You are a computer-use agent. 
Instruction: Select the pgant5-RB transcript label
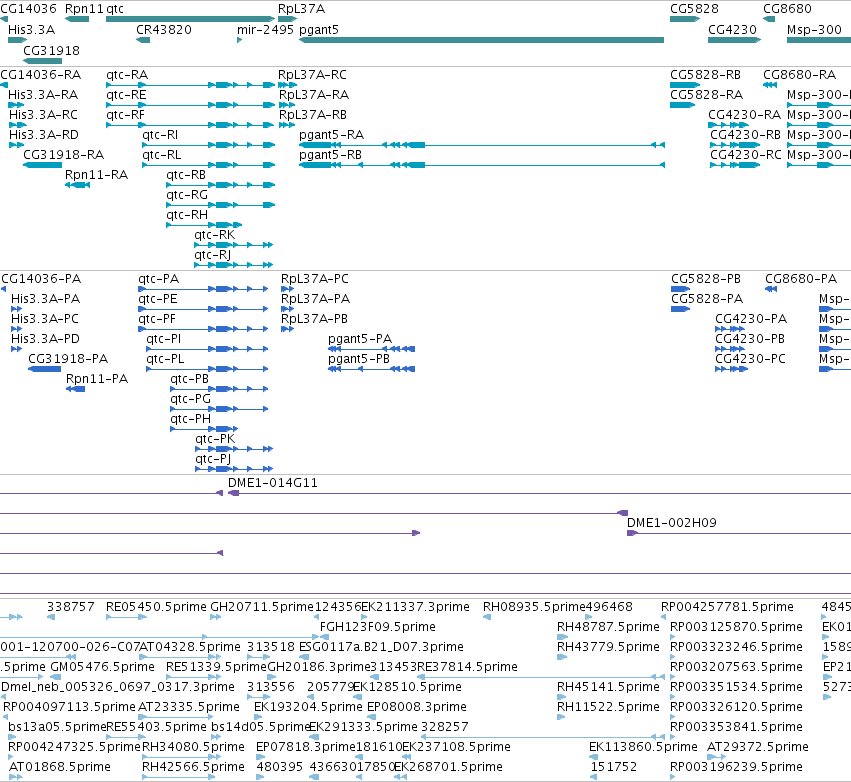[331, 155]
